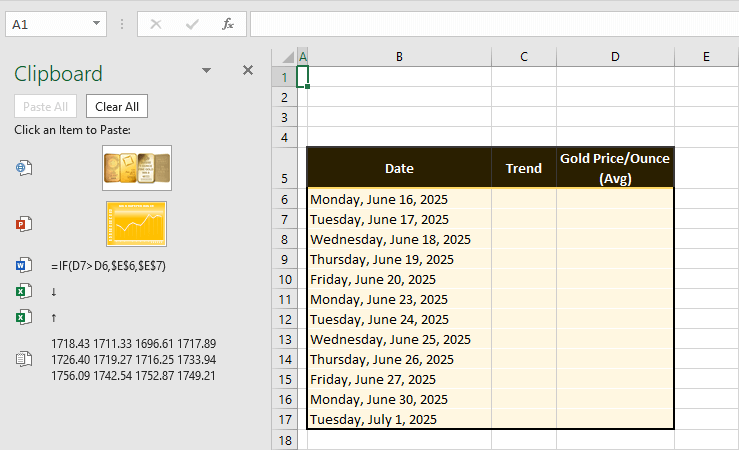Select cell Tuesday, June 24, 2025
Screen dimensions: 739x450
(399, 319)
